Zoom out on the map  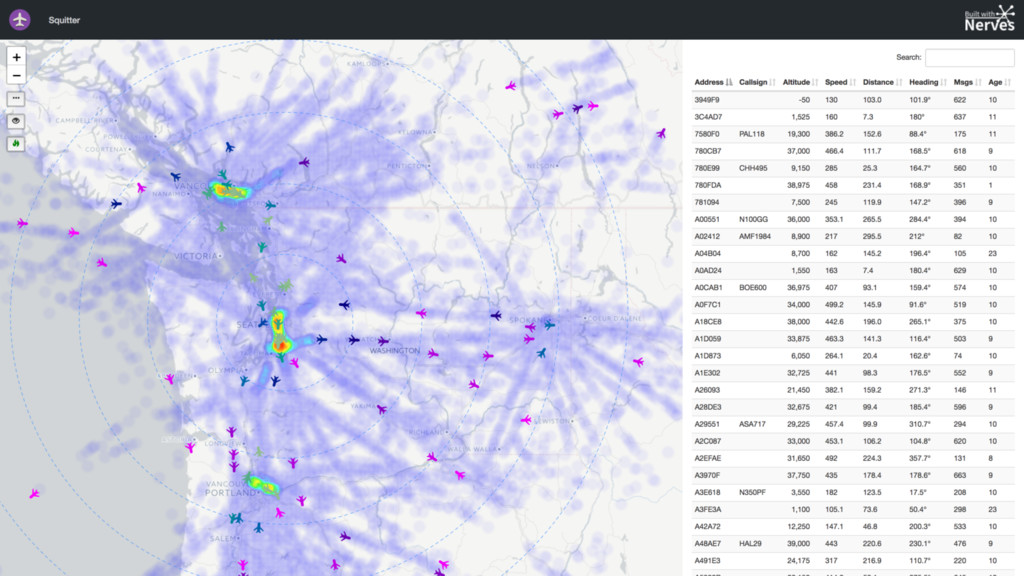click(x=16, y=75)
